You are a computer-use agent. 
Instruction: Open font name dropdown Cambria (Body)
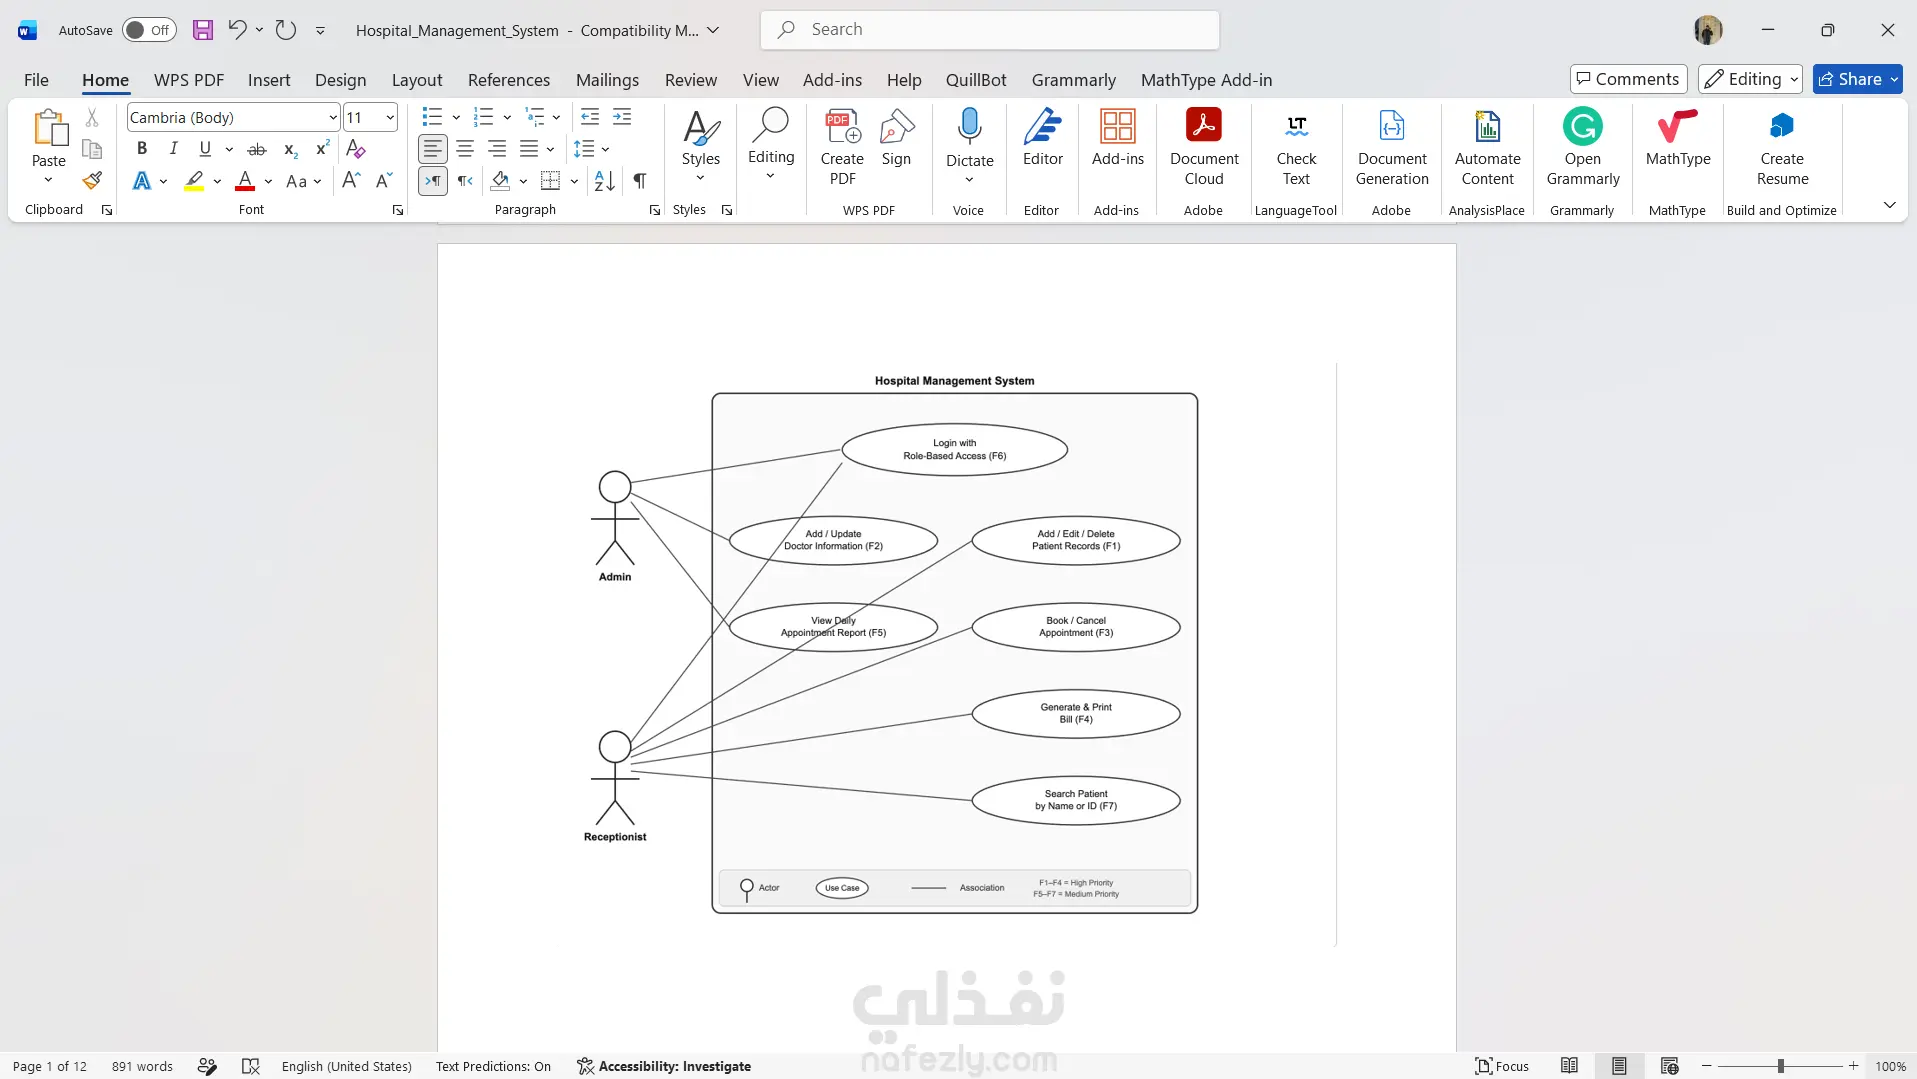click(x=333, y=118)
